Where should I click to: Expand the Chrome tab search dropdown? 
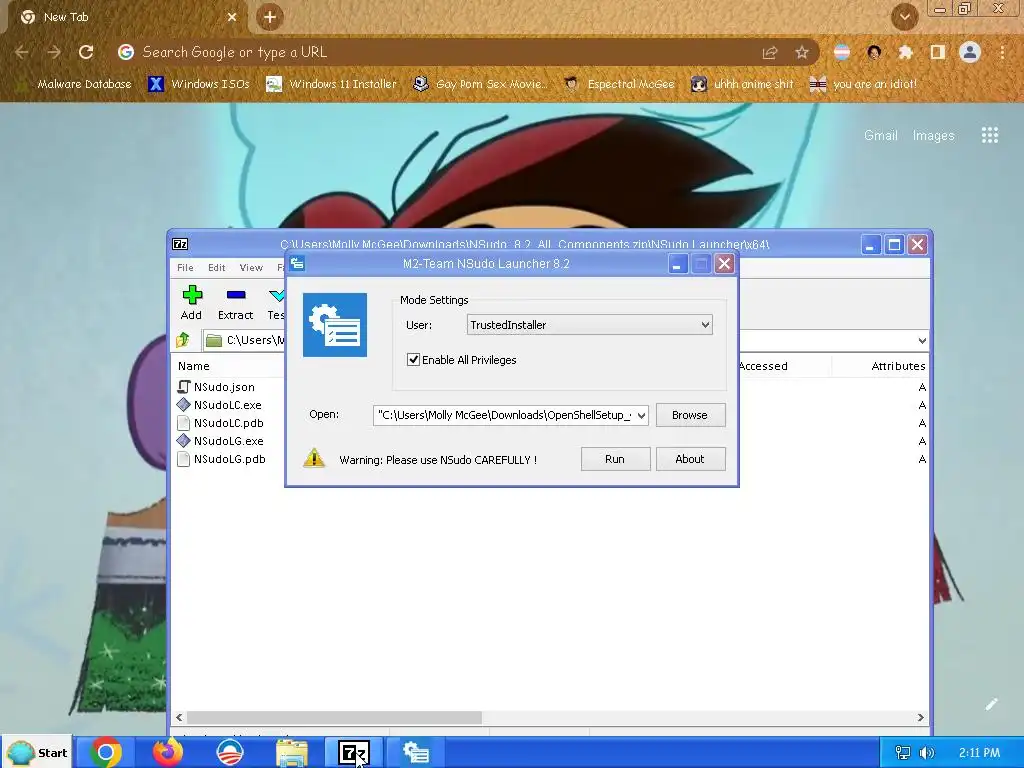[x=904, y=17]
